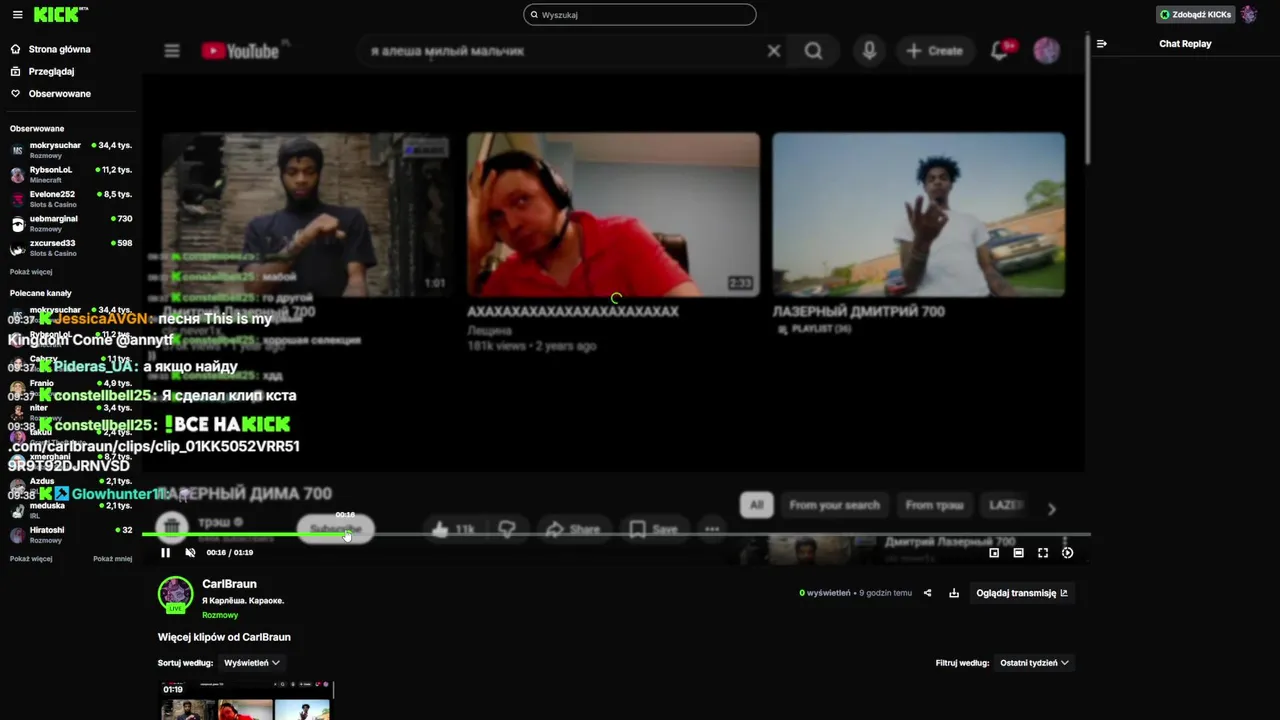Image resolution: width=1280 pixels, height=720 pixels.
Task: Select Franio recommended channel
Action: click(70, 388)
